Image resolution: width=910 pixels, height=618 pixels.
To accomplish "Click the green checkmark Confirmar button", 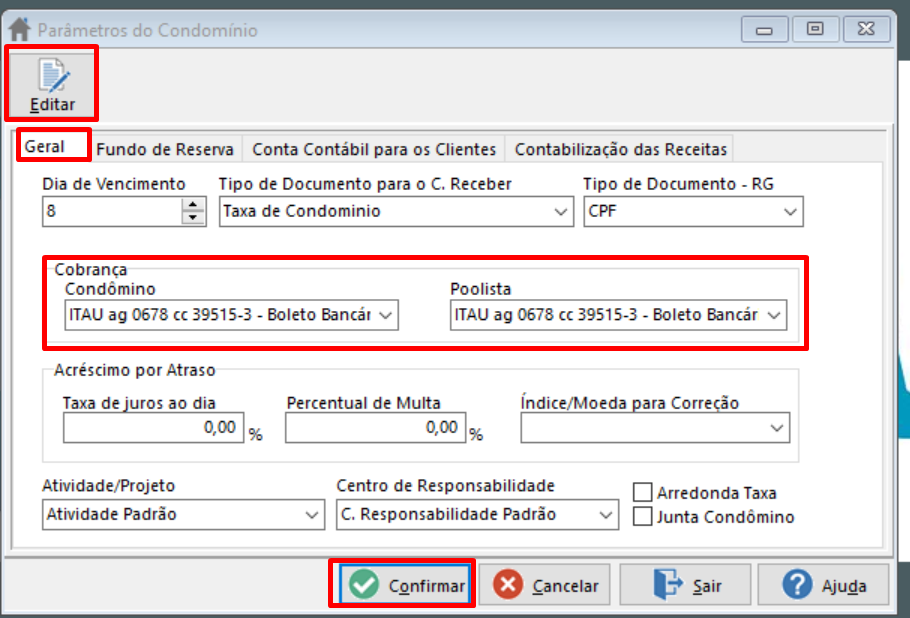I will (x=405, y=584).
